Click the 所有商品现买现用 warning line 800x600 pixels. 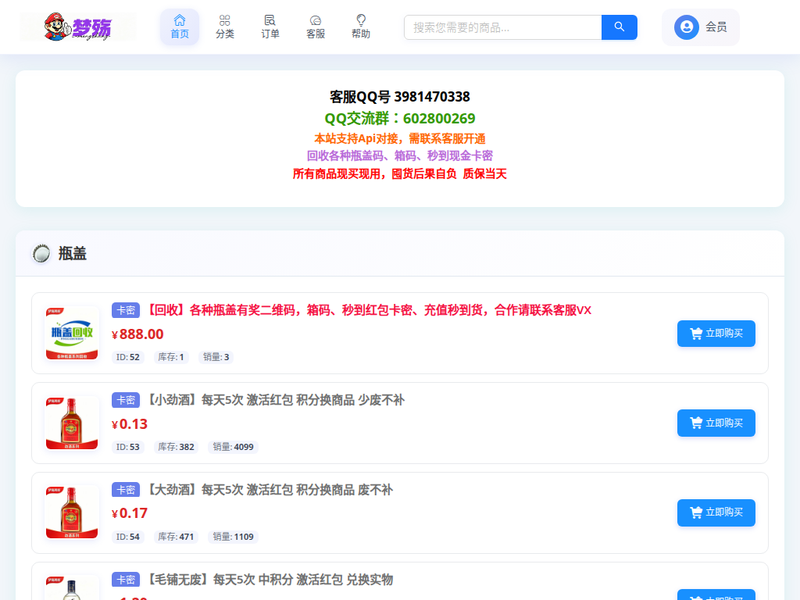coord(400,174)
